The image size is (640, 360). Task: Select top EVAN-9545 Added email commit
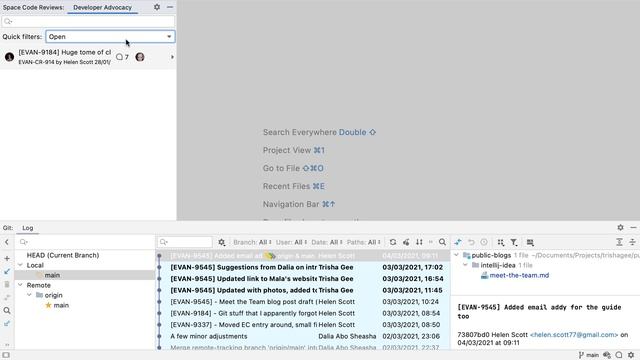(303, 256)
